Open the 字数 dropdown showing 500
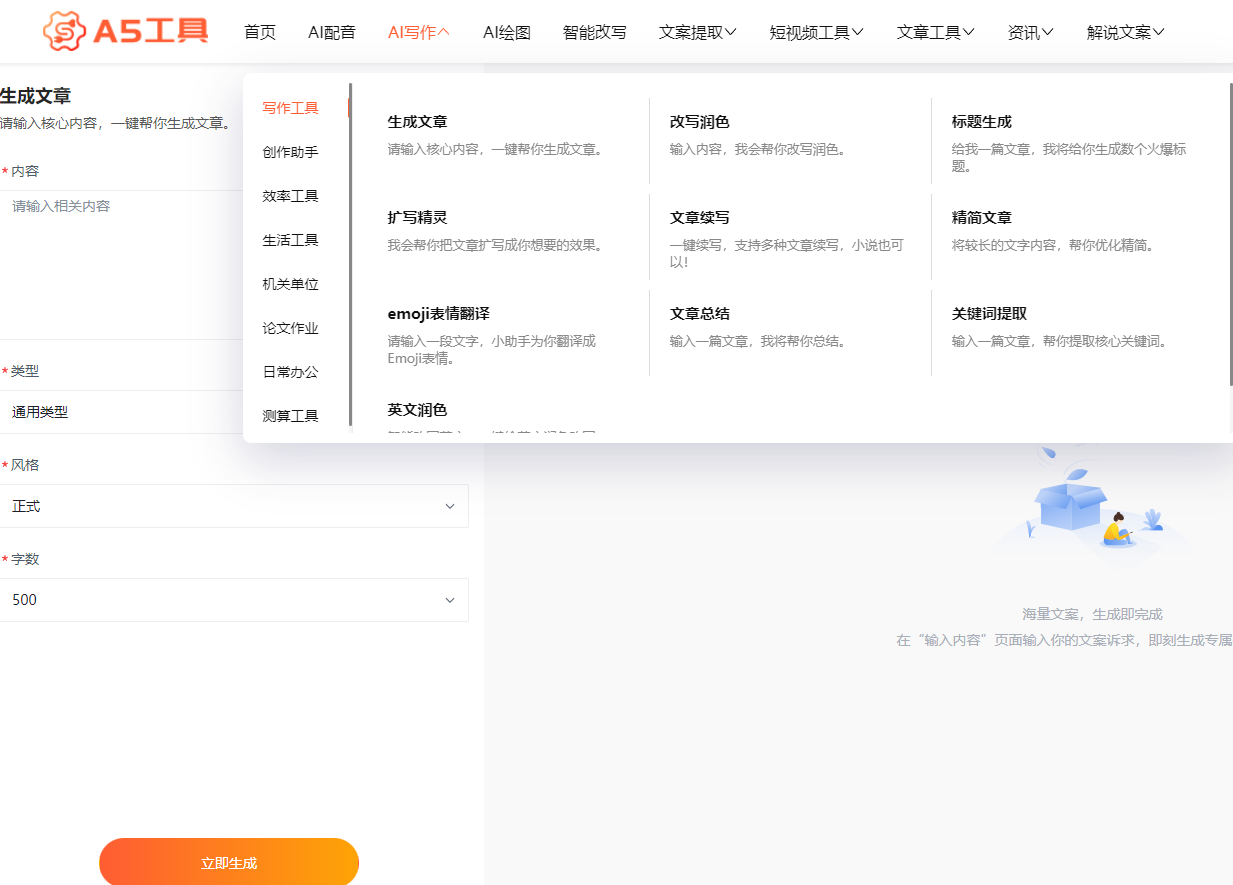Viewport: 1233px width, 885px height. pyautogui.click(x=234, y=600)
